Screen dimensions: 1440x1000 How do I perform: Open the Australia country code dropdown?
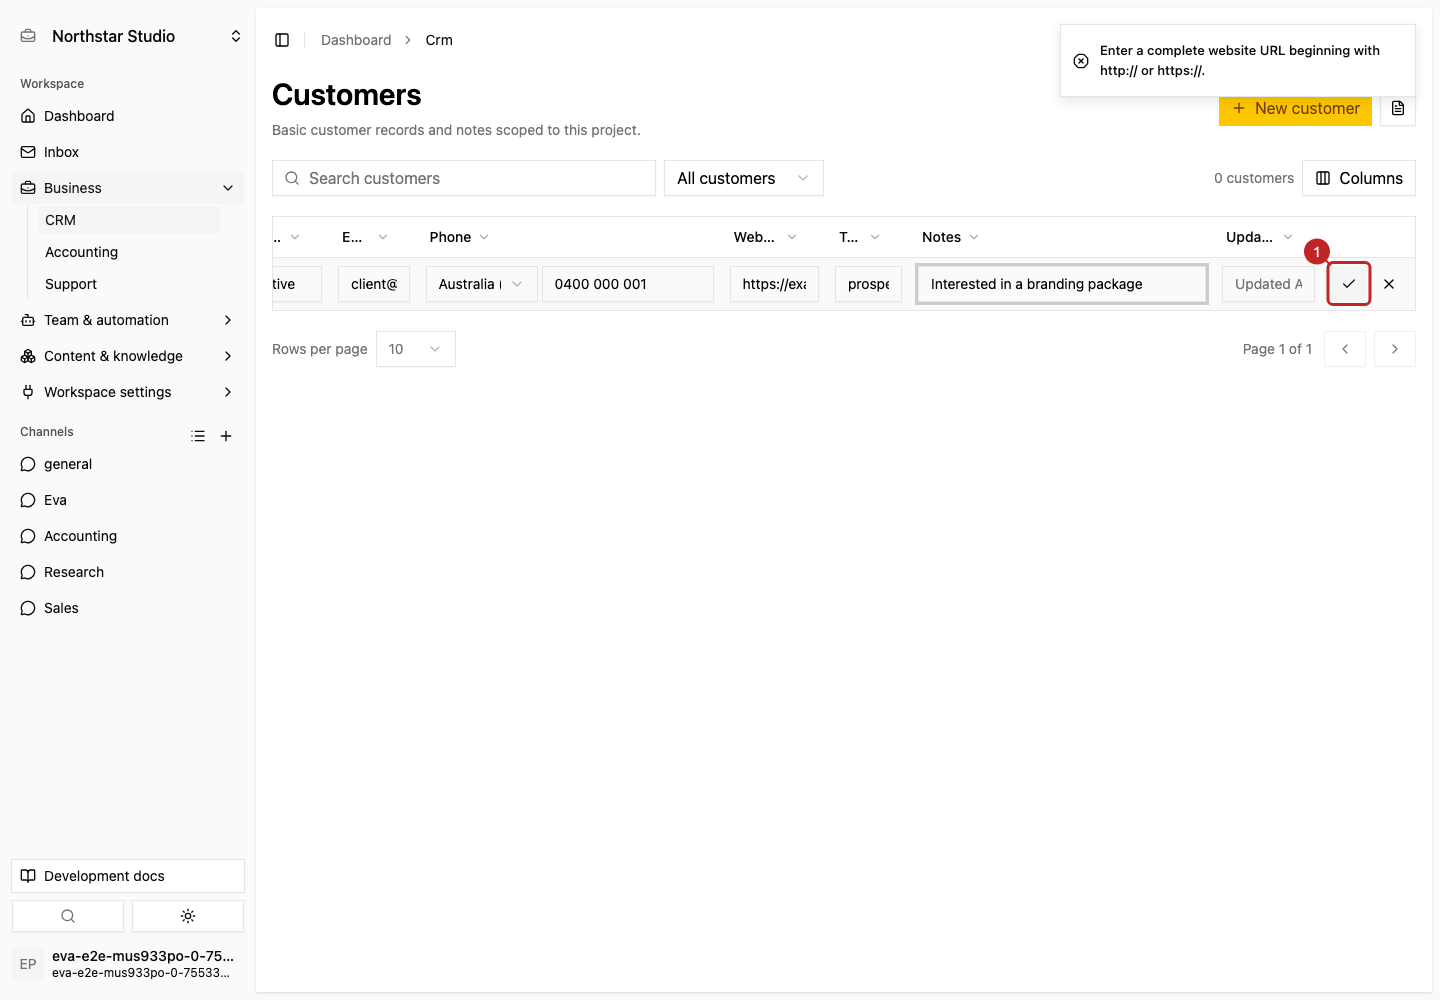click(x=482, y=284)
